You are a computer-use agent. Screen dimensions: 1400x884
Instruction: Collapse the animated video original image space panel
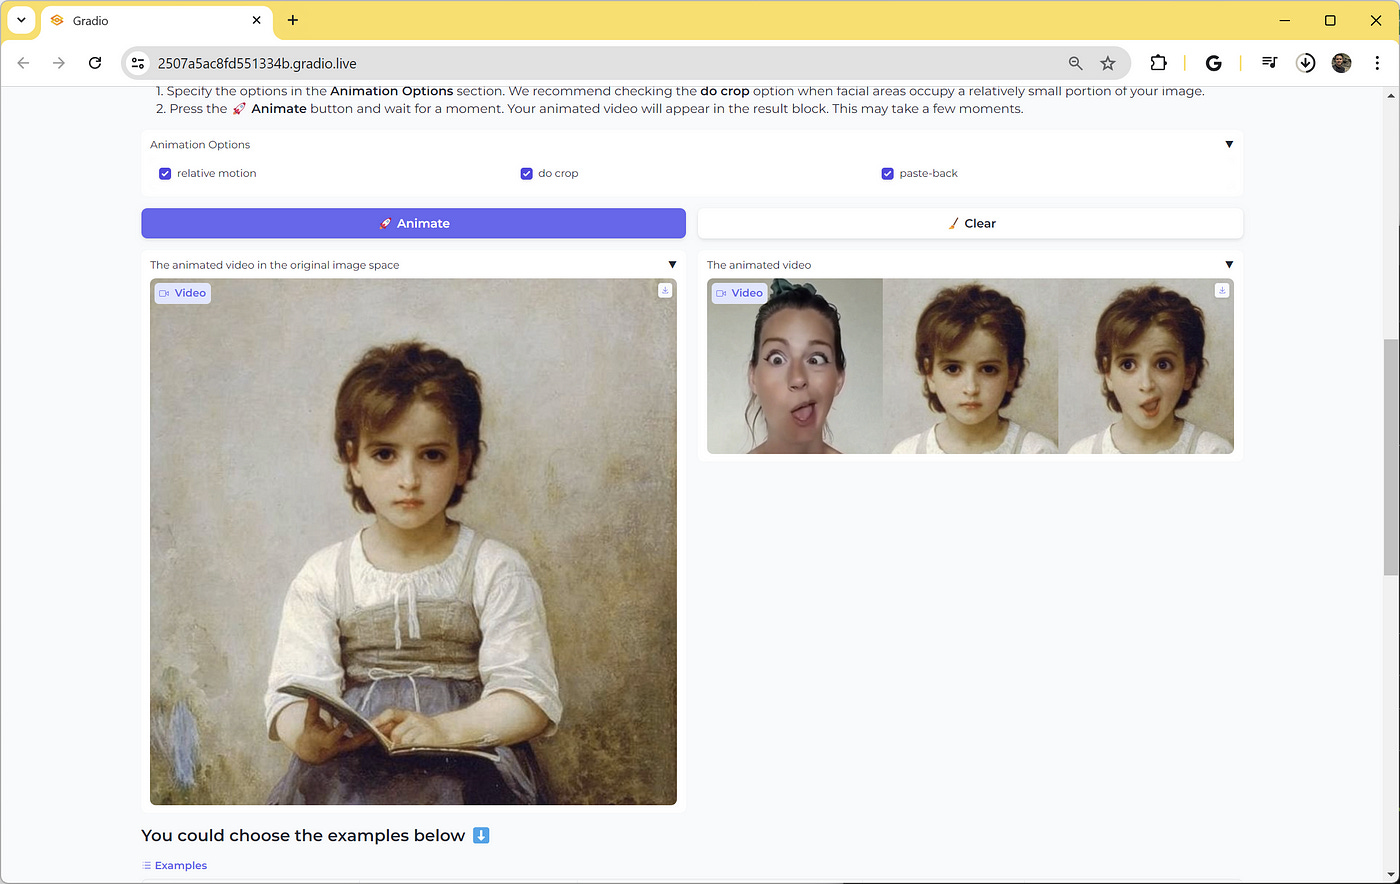pos(672,264)
